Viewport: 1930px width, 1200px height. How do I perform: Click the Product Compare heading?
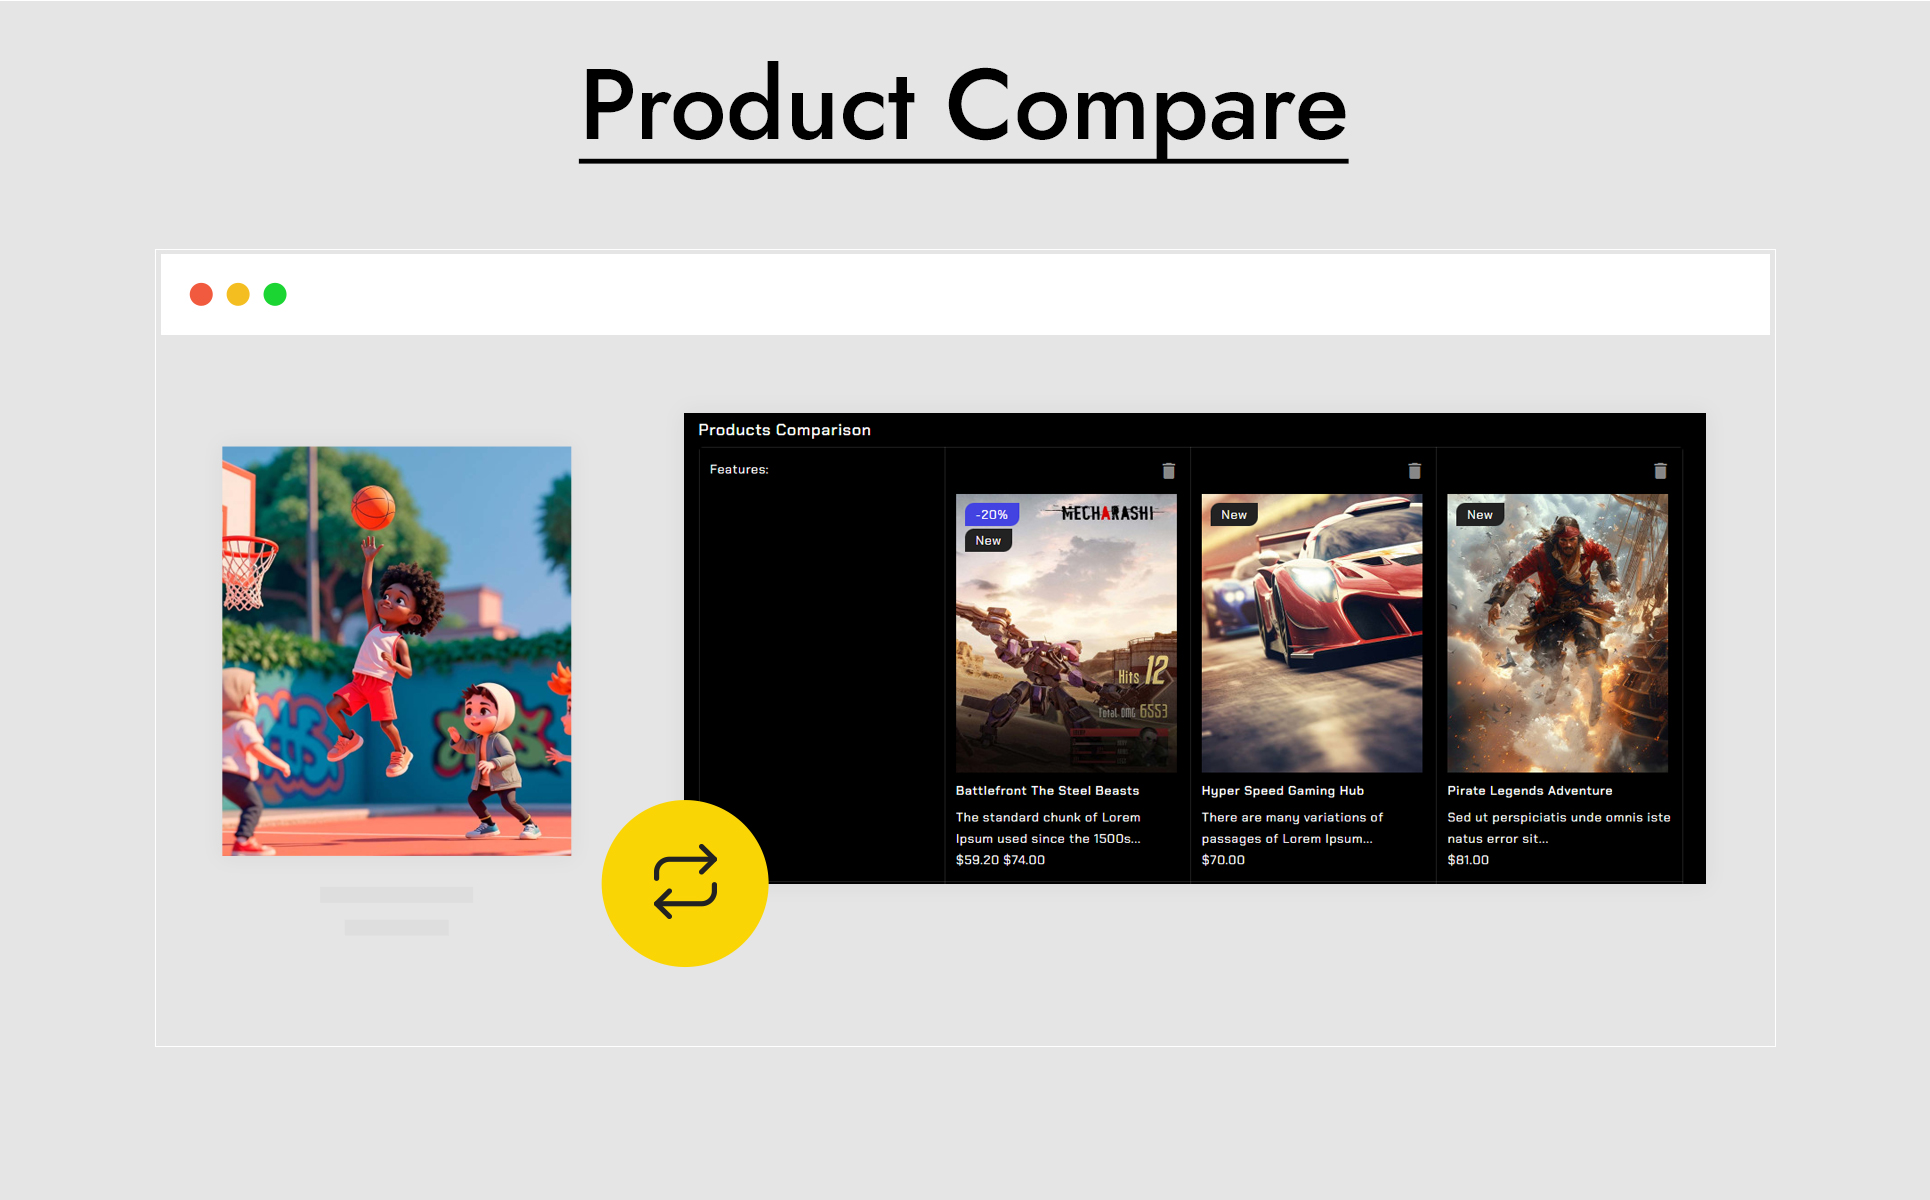(x=963, y=106)
